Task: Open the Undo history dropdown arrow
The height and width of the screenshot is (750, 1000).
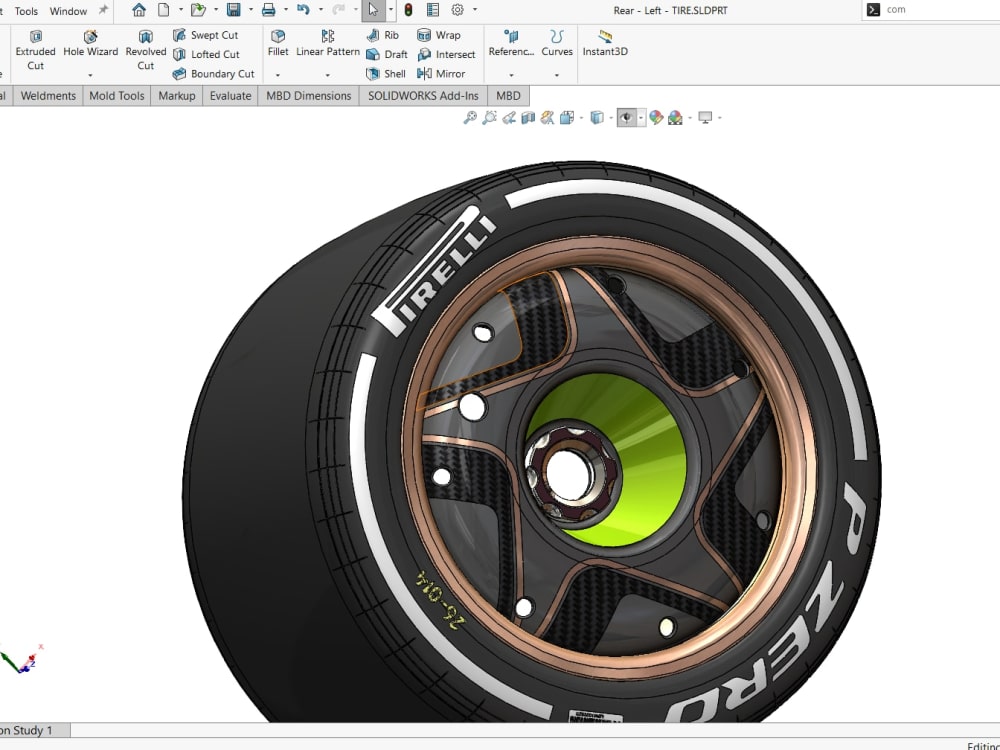Action: (x=320, y=10)
